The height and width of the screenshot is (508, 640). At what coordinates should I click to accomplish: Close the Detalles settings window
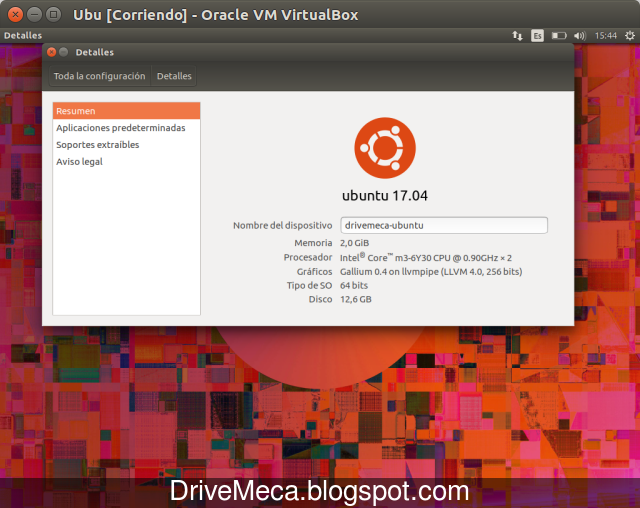pyautogui.click(x=51, y=52)
